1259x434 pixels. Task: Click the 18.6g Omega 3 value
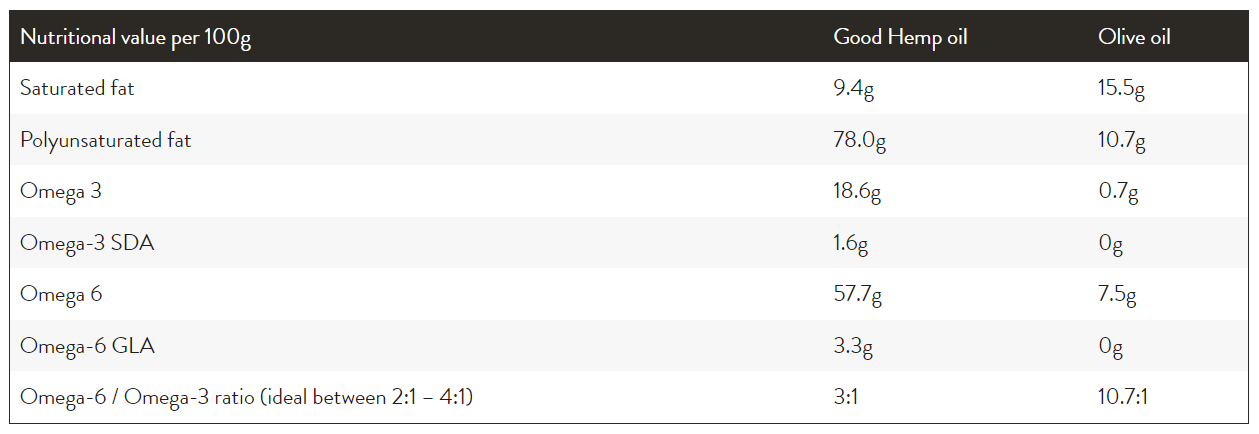pos(857,192)
